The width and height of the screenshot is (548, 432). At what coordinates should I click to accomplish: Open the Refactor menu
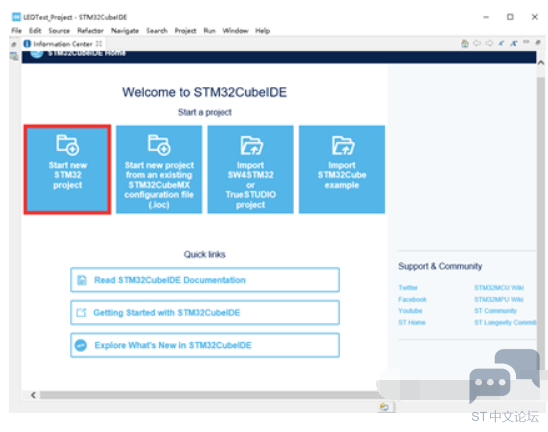[x=90, y=31]
